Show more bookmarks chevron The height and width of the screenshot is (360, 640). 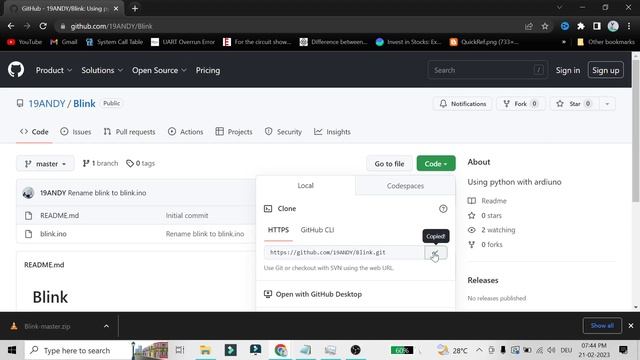564,42
